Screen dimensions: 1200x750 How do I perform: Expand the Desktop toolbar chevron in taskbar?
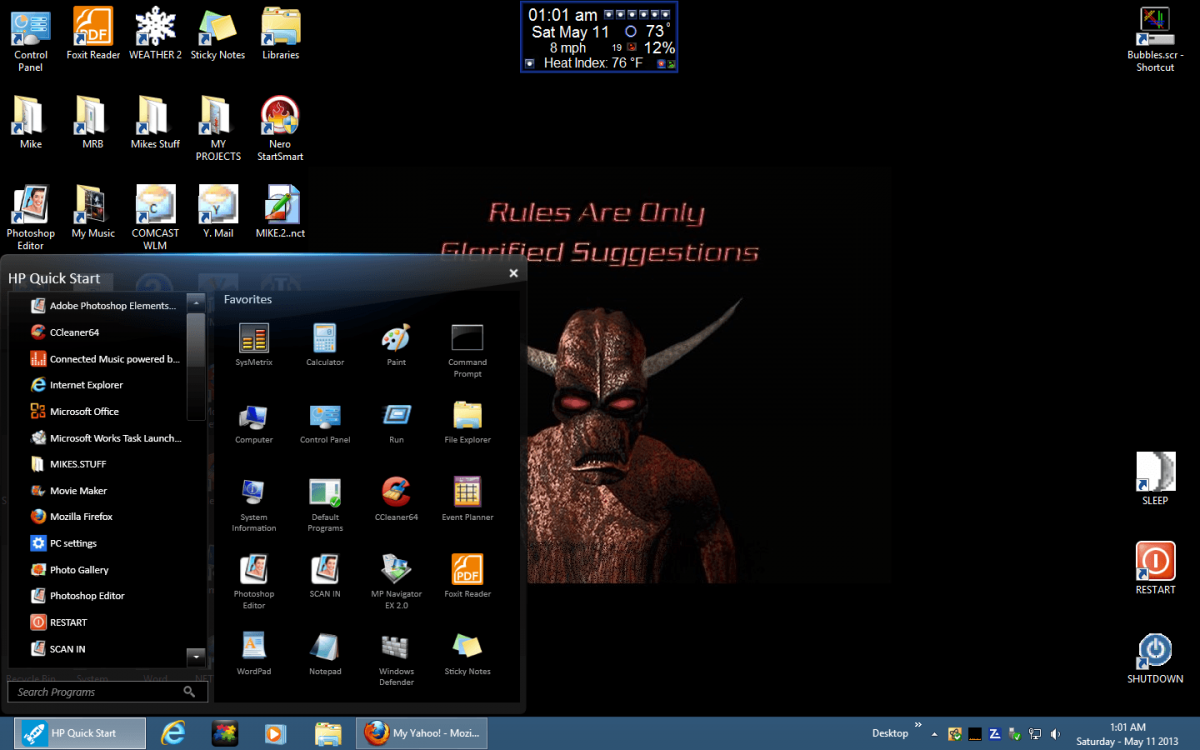point(918,726)
